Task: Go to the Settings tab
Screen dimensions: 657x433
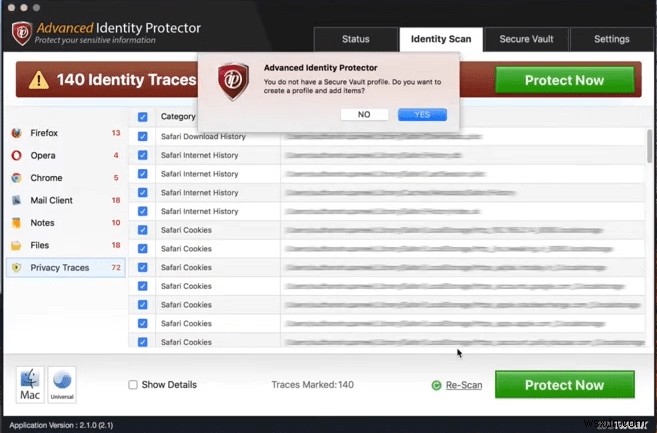Action: pyautogui.click(x=611, y=39)
